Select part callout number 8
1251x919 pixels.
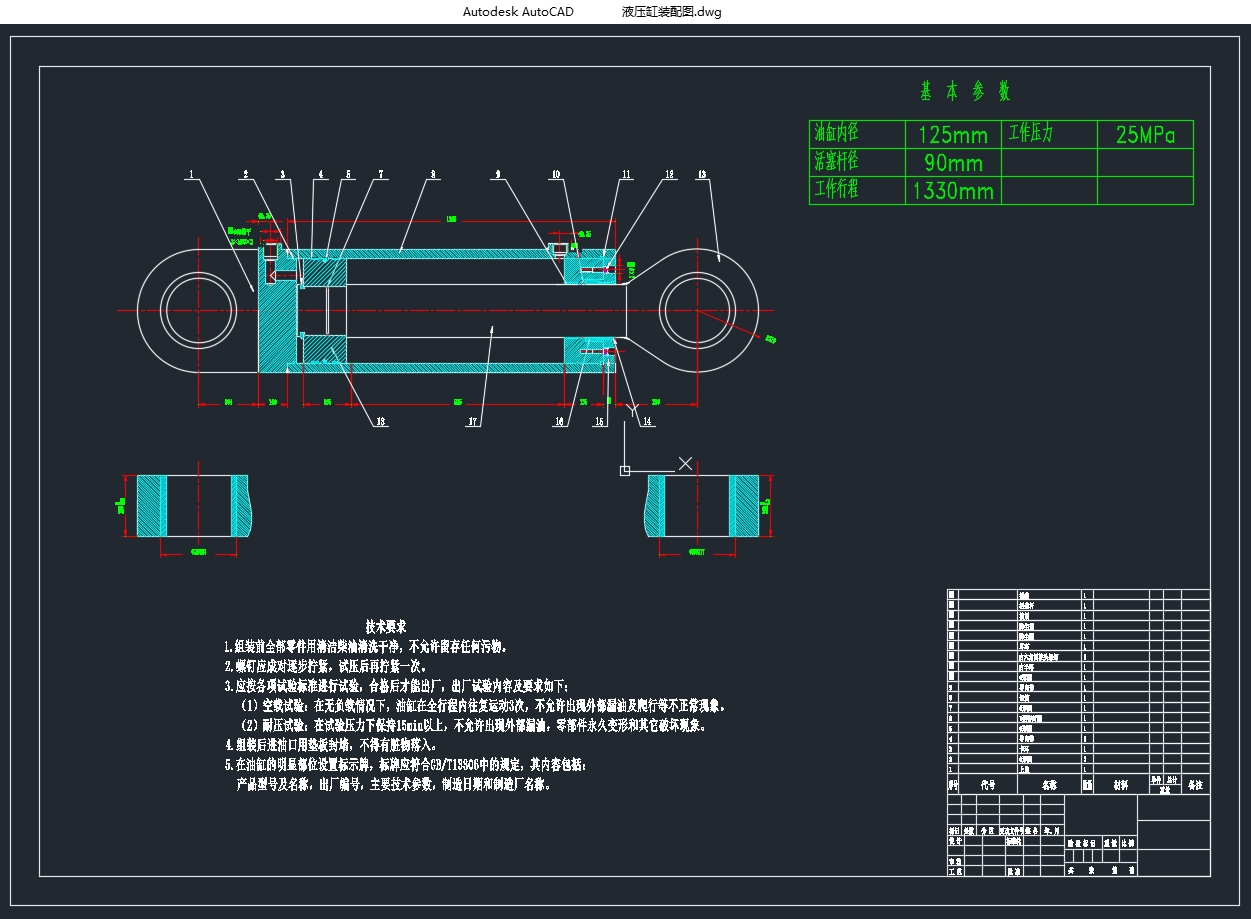click(x=433, y=174)
